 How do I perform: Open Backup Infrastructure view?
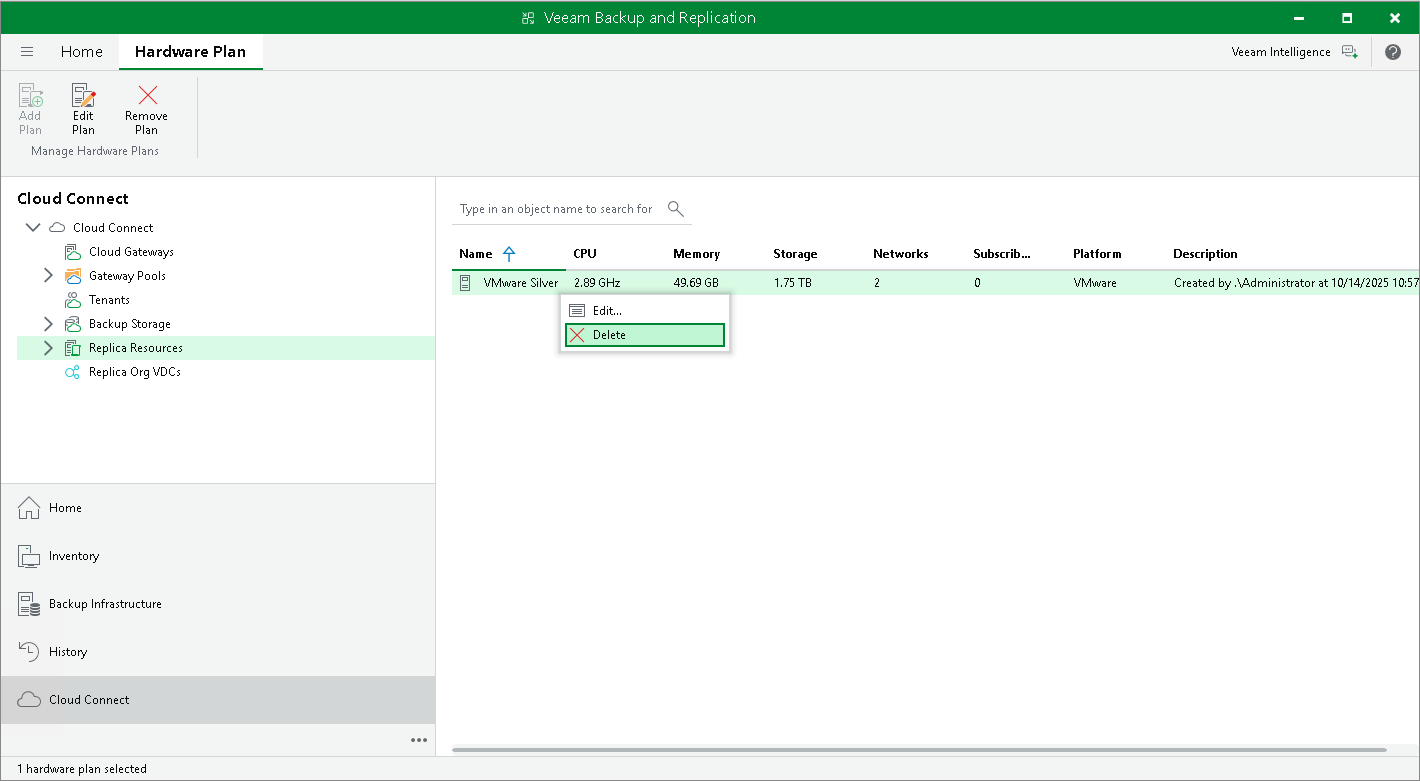tap(218, 604)
